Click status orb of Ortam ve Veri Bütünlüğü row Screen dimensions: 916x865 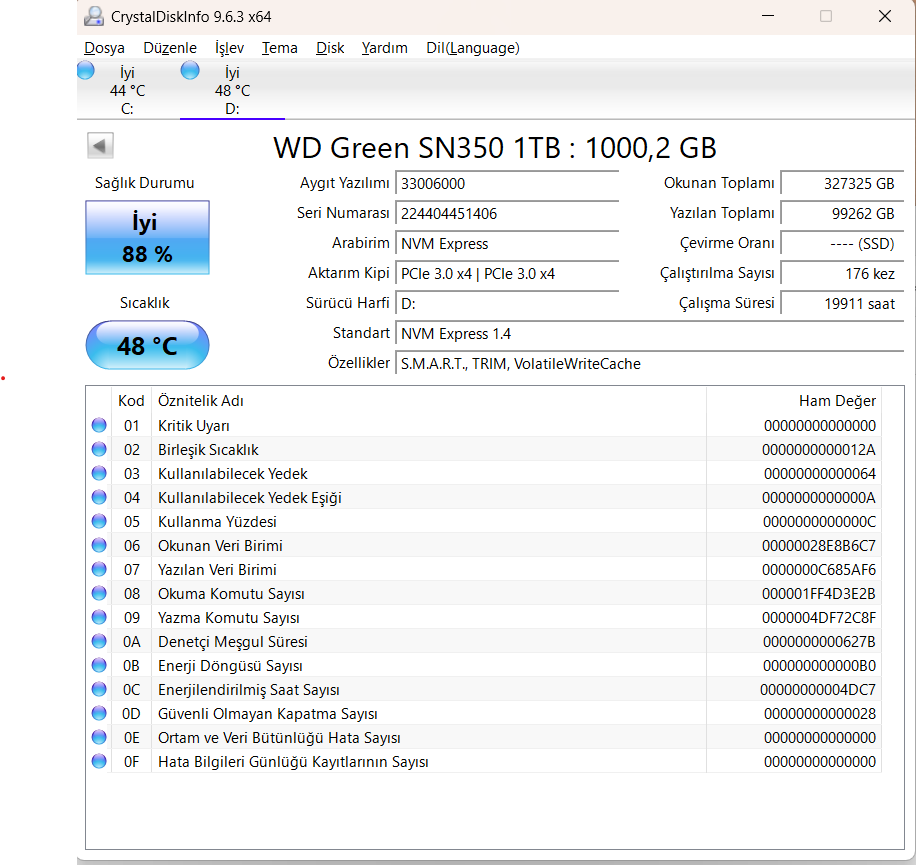point(99,737)
